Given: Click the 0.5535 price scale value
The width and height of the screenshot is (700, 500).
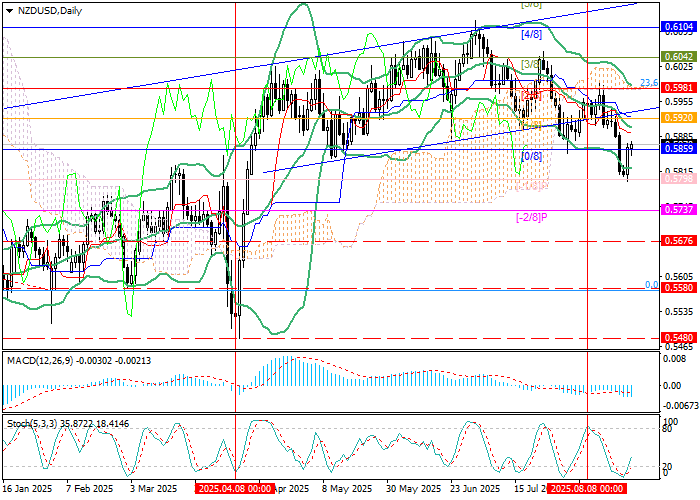Looking at the screenshot, I should coord(678,311).
